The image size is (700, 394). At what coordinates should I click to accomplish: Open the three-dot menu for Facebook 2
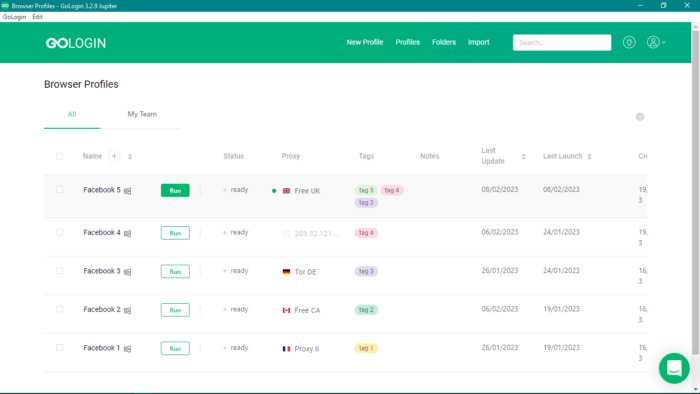point(200,310)
